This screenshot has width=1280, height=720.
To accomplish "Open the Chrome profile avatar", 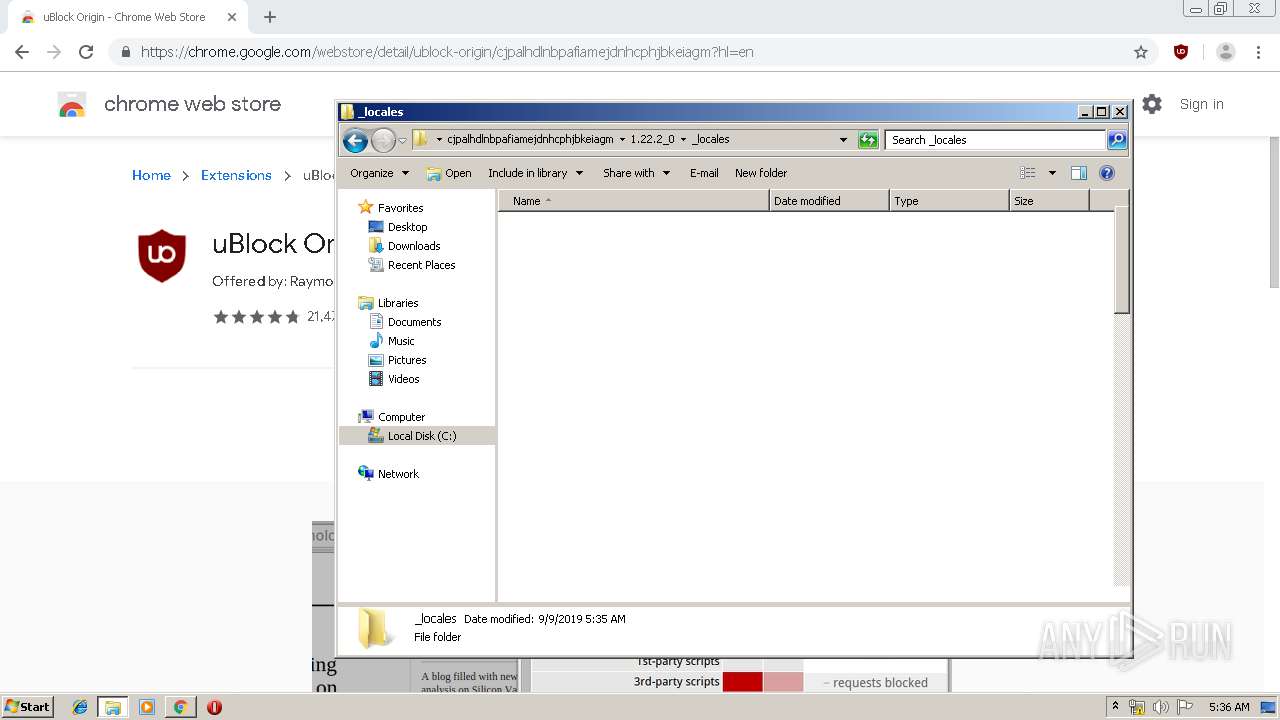I will [1226, 52].
